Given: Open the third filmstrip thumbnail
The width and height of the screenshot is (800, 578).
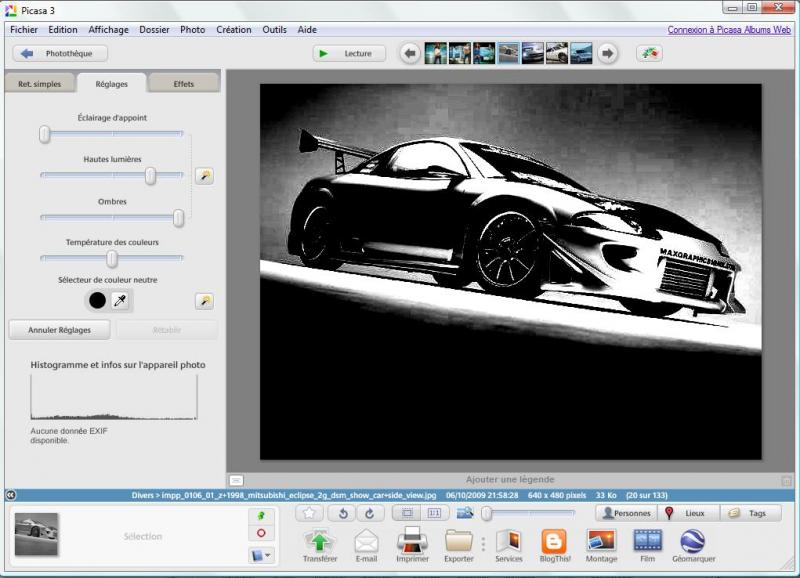Looking at the screenshot, I should [x=484, y=54].
